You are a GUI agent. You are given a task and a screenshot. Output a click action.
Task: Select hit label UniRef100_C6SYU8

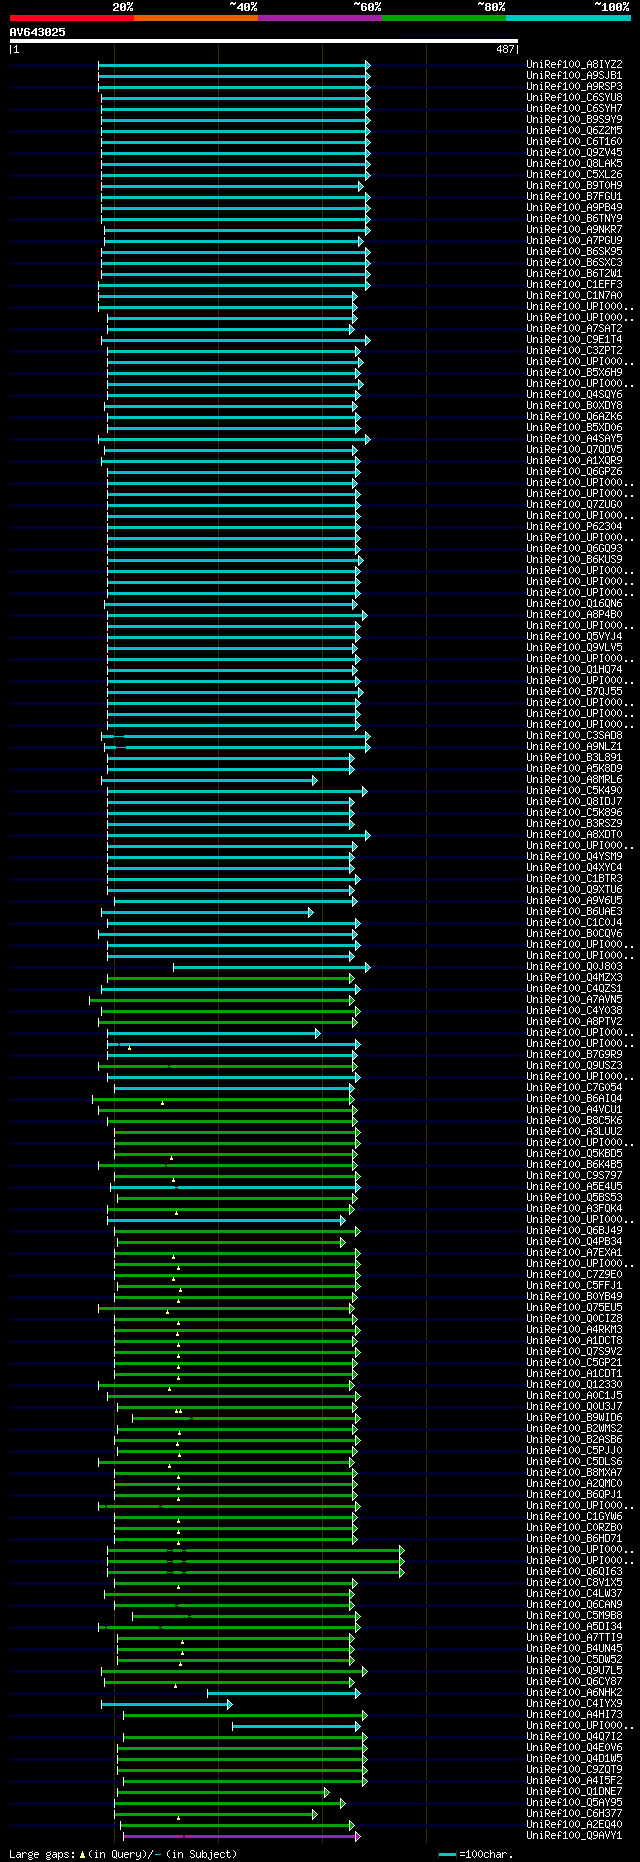574,97
